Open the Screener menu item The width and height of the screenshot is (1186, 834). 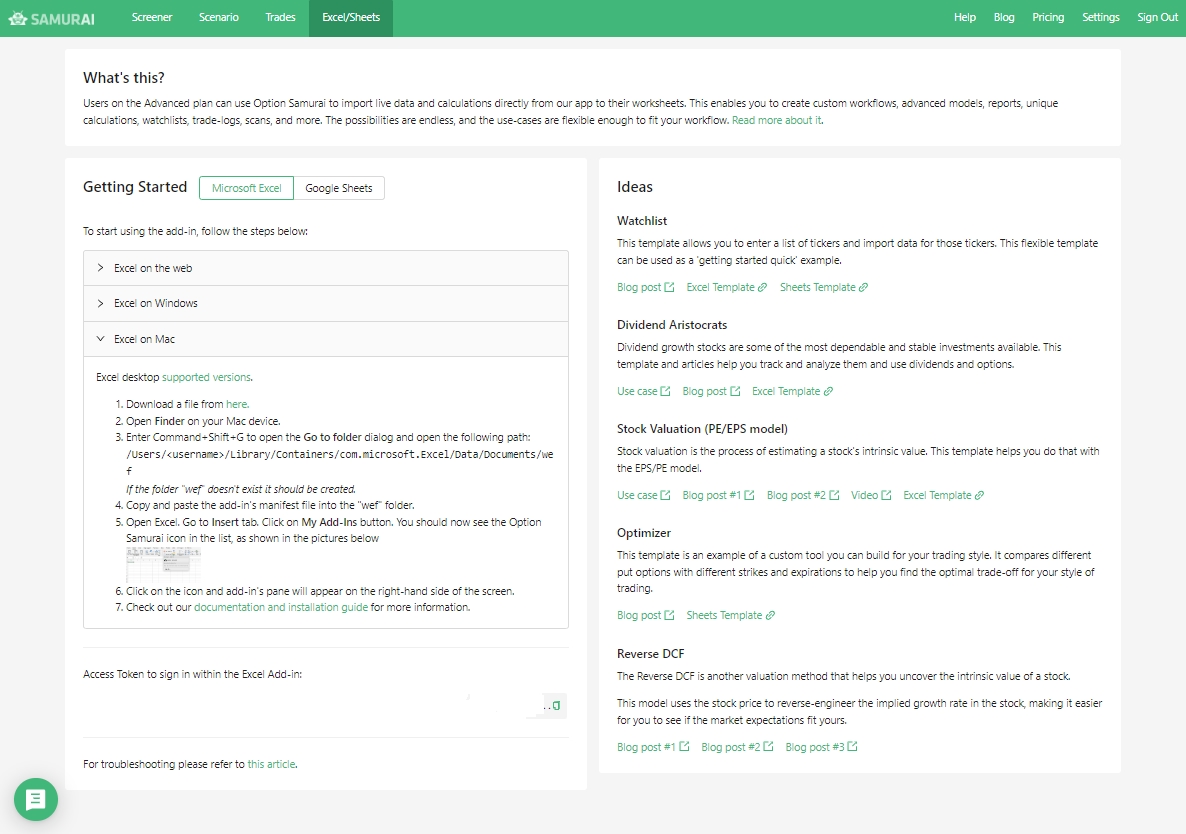click(152, 17)
